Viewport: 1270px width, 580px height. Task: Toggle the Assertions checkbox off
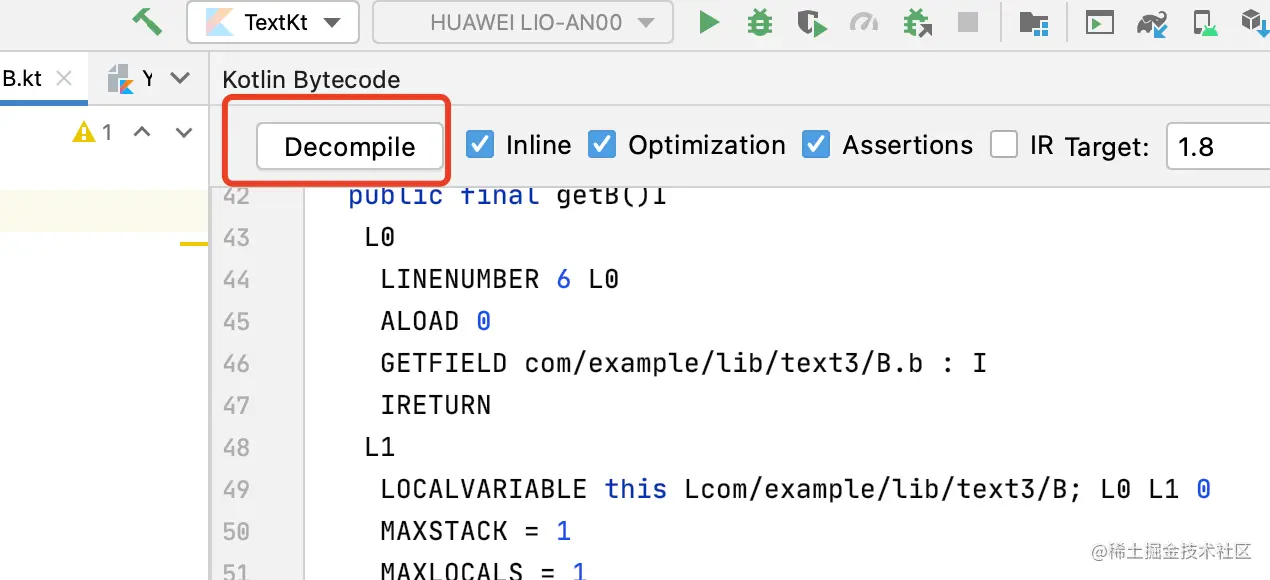[817, 145]
